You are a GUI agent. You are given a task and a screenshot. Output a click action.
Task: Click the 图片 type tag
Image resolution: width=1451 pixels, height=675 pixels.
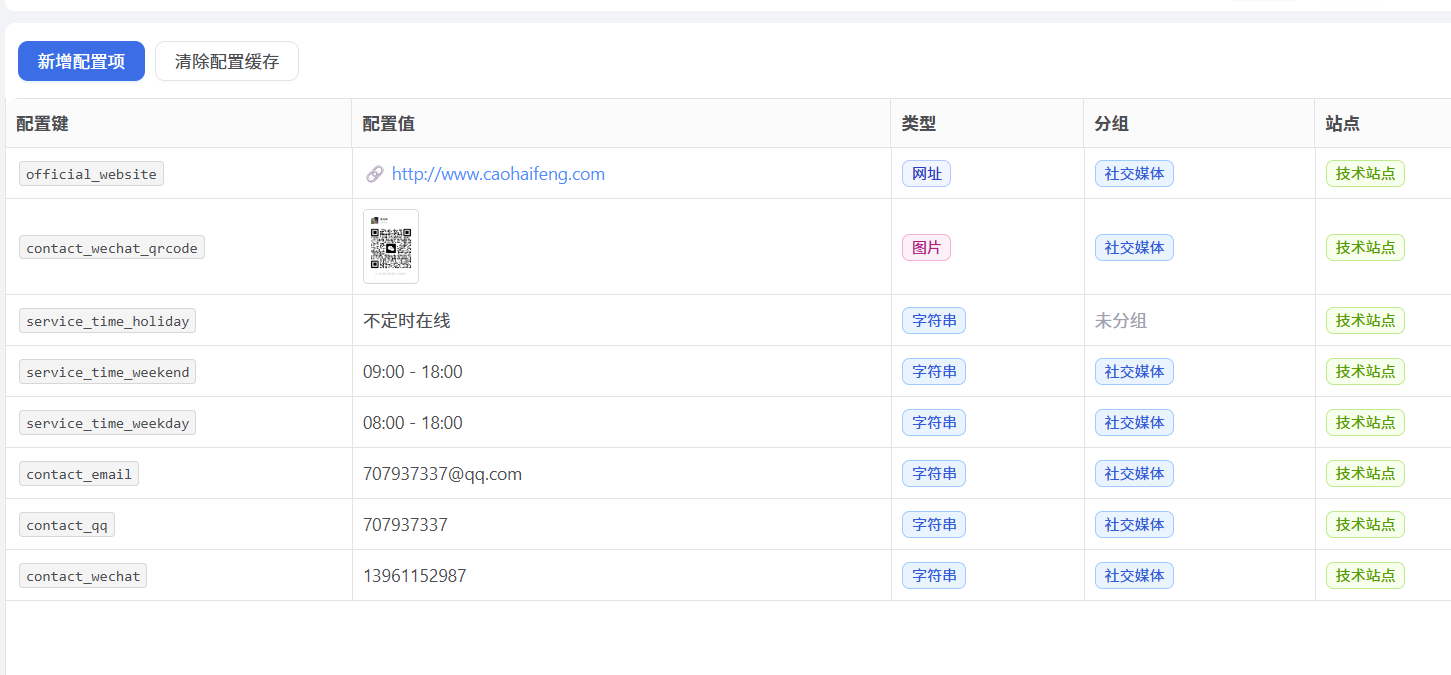pyautogui.click(x=926, y=248)
